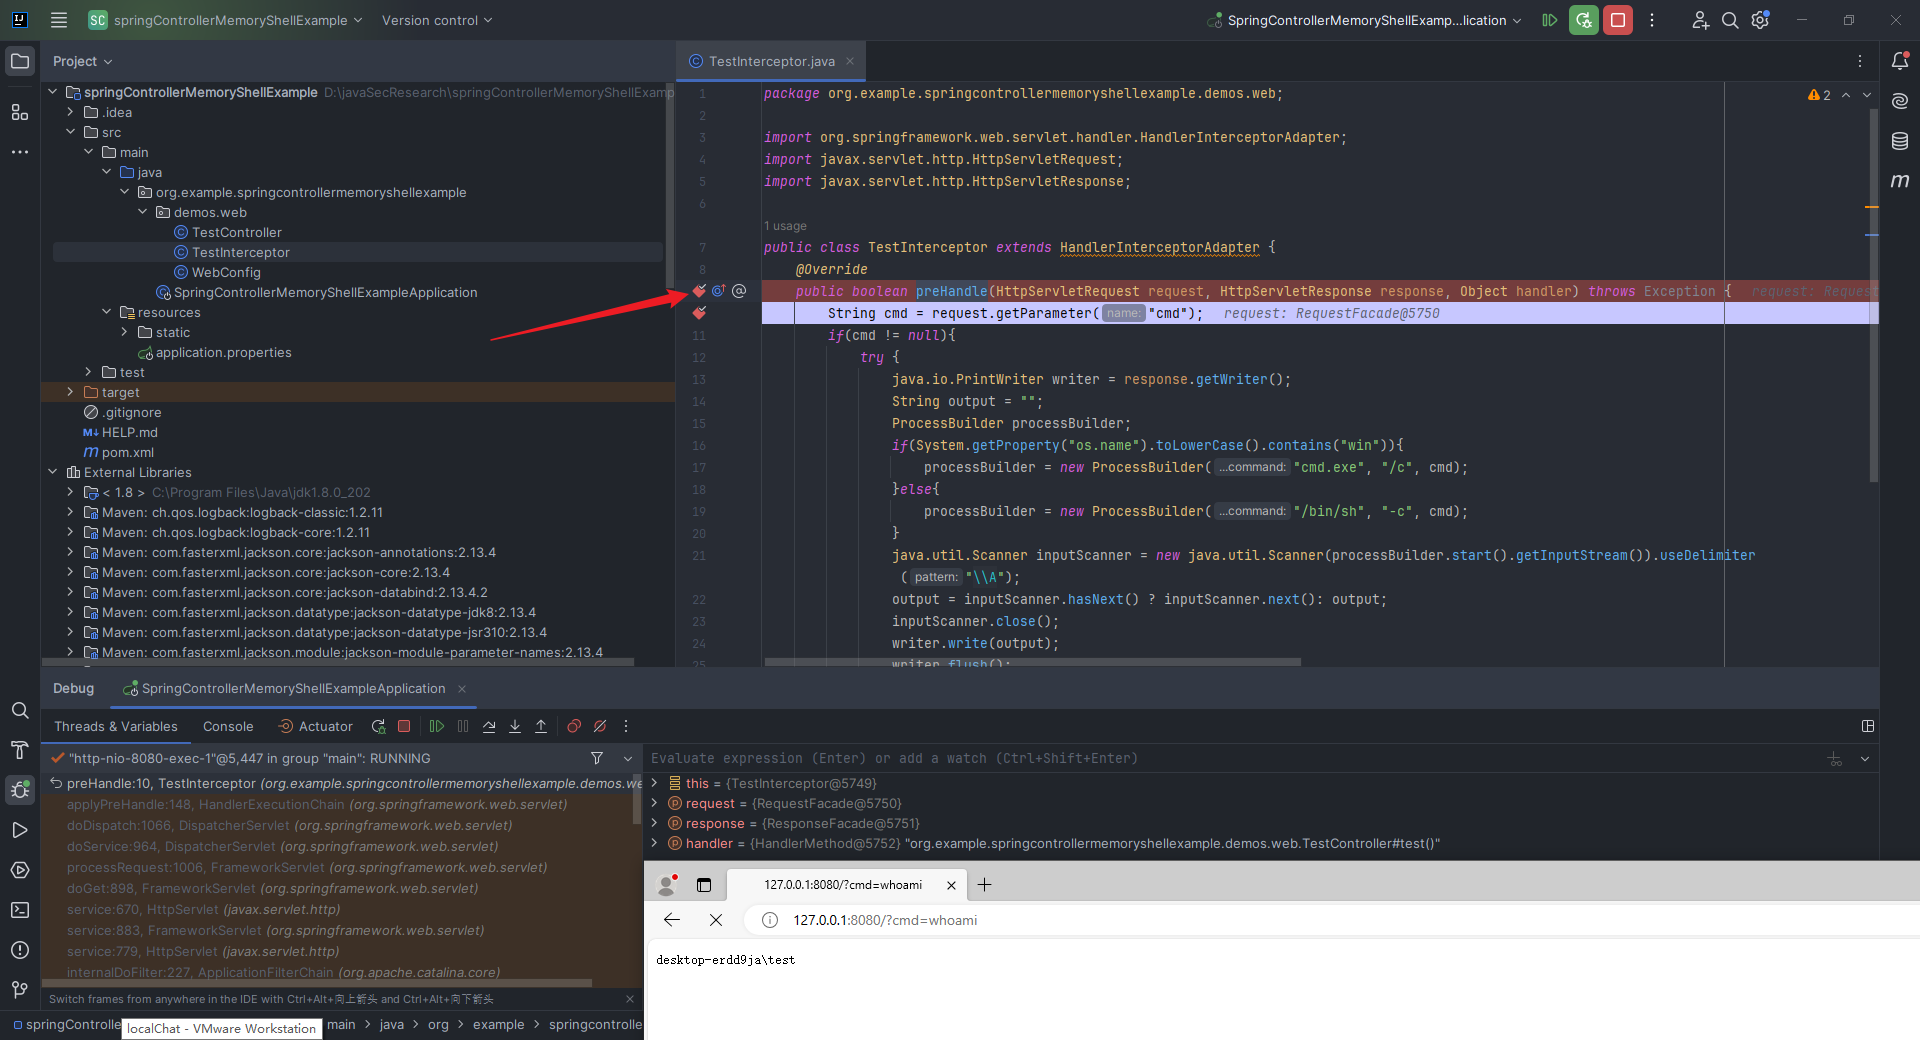Open the run configuration dropdown
Image resolution: width=1920 pixels, height=1040 pixels.
(x=1365, y=20)
